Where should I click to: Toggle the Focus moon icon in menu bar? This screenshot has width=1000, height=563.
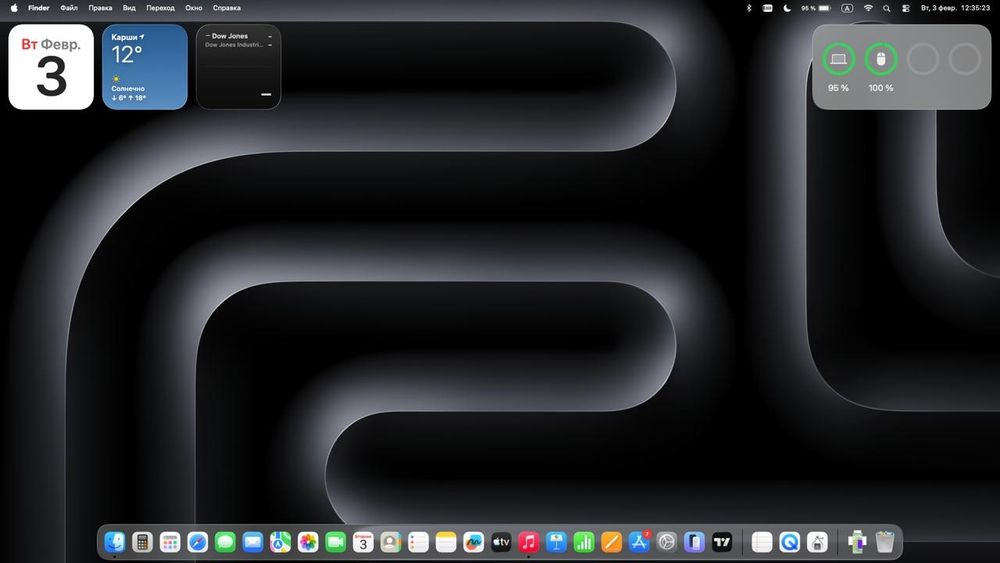coord(787,8)
